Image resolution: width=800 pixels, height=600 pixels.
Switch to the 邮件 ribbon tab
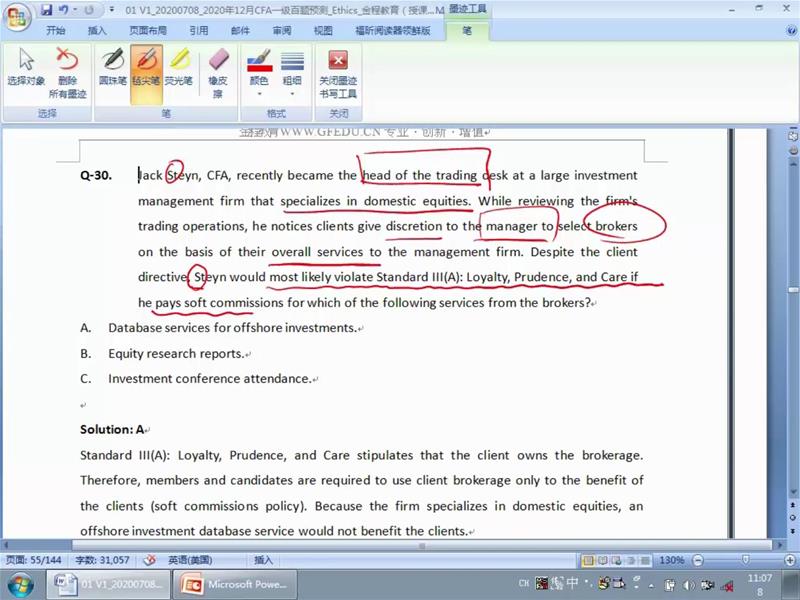pos(240,31)
